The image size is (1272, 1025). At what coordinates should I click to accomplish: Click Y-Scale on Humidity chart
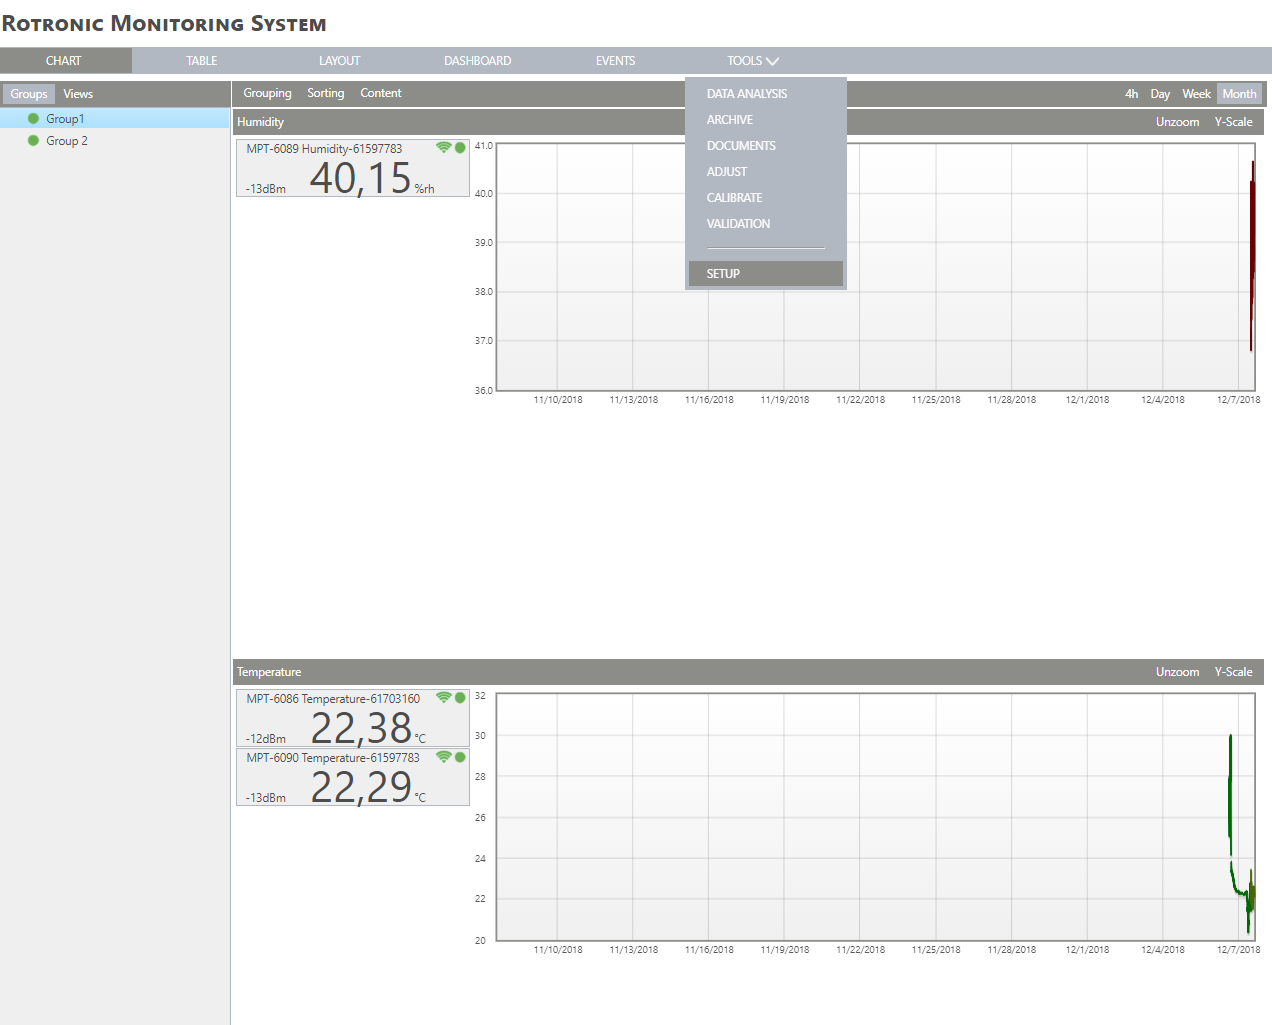(x=1233, y=122)
